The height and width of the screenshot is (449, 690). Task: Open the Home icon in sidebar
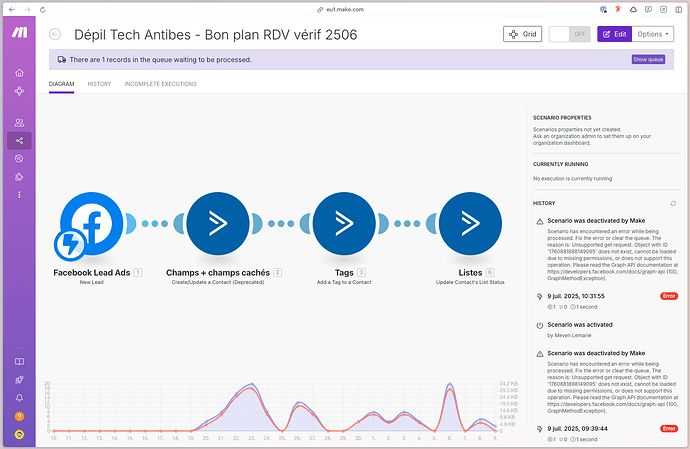[19, 73]
